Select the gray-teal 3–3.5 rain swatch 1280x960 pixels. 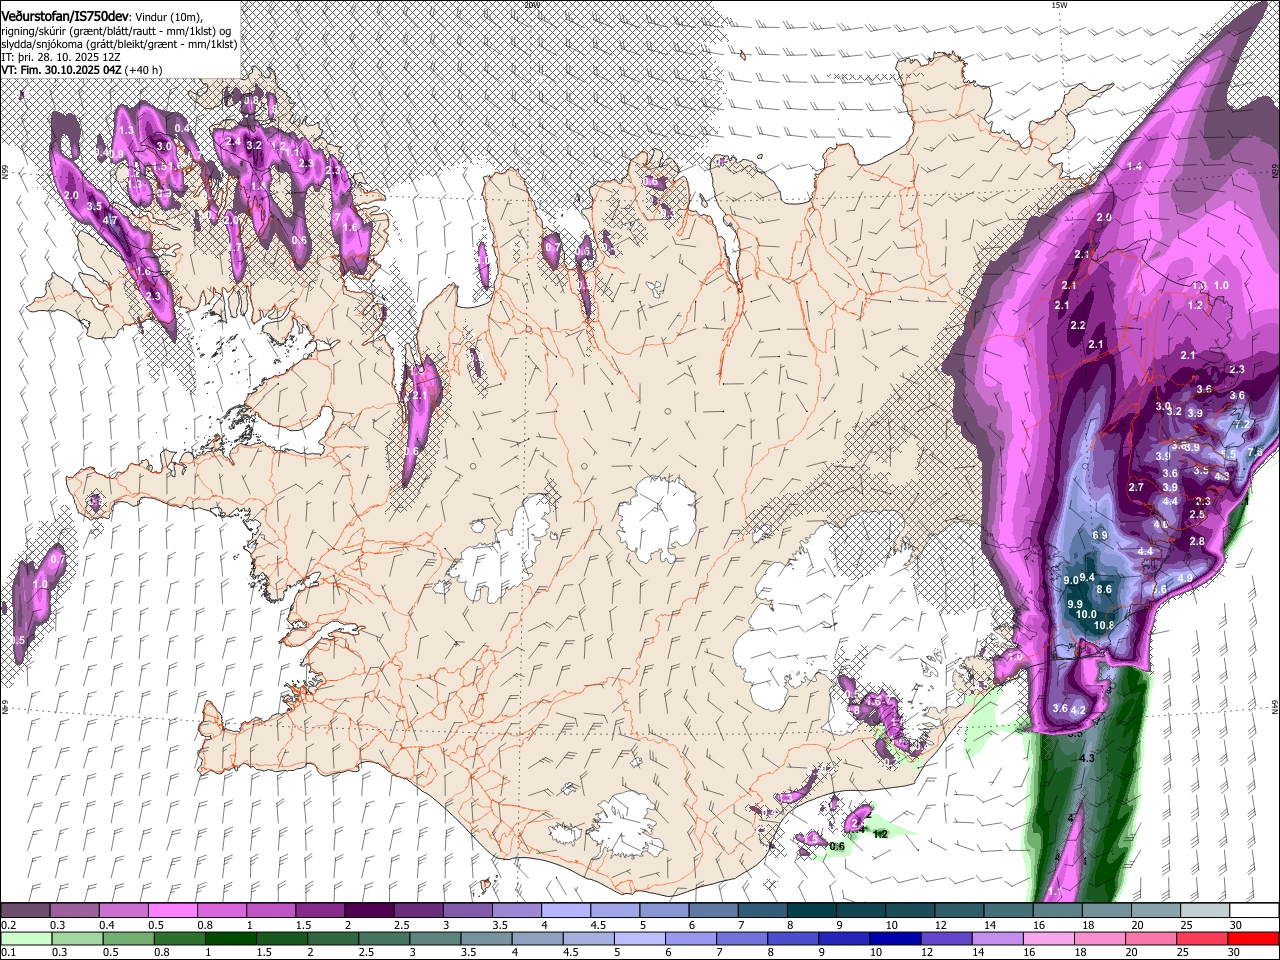click(435, 939)
